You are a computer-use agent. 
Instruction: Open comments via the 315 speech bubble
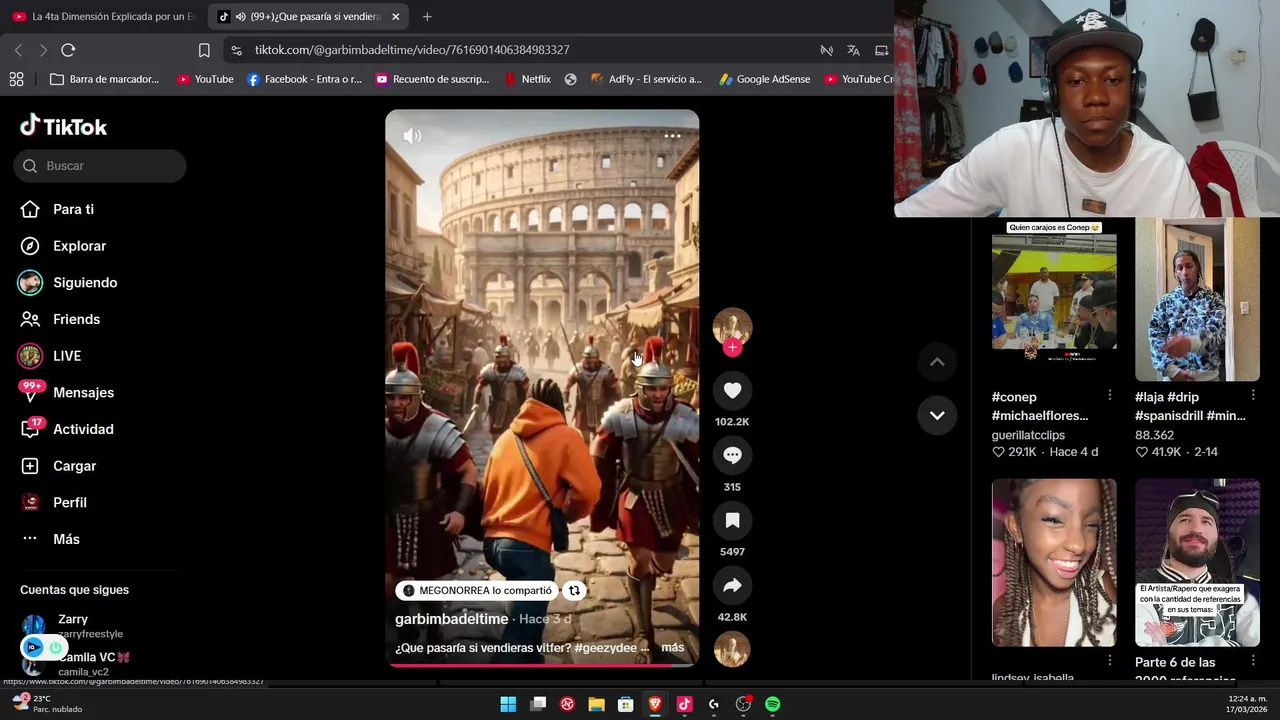732,455
